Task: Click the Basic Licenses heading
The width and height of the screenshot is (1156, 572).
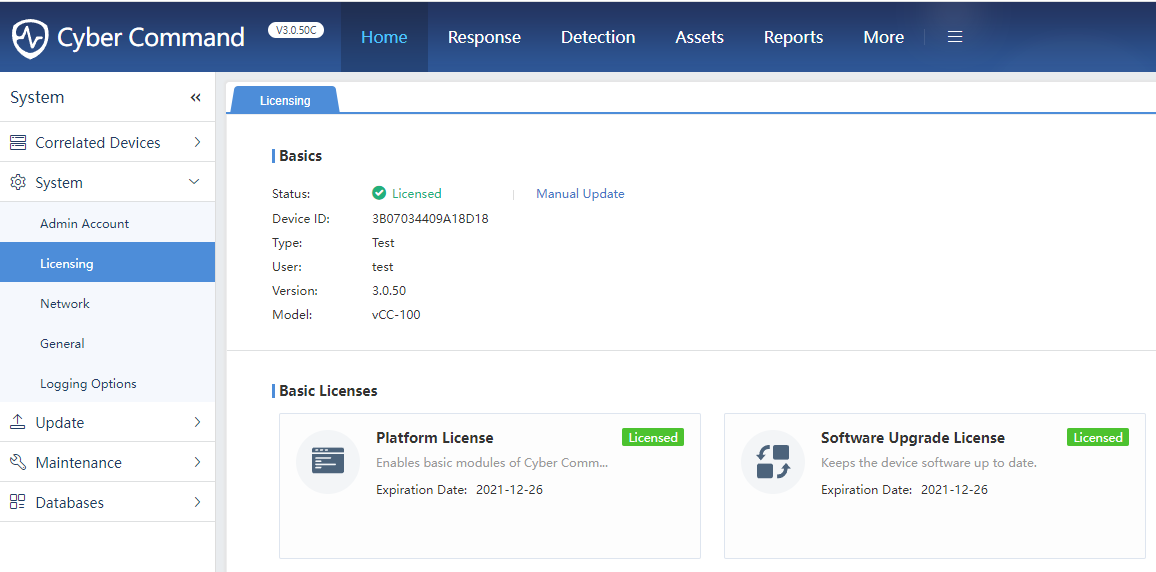Action: coord(328,391)
